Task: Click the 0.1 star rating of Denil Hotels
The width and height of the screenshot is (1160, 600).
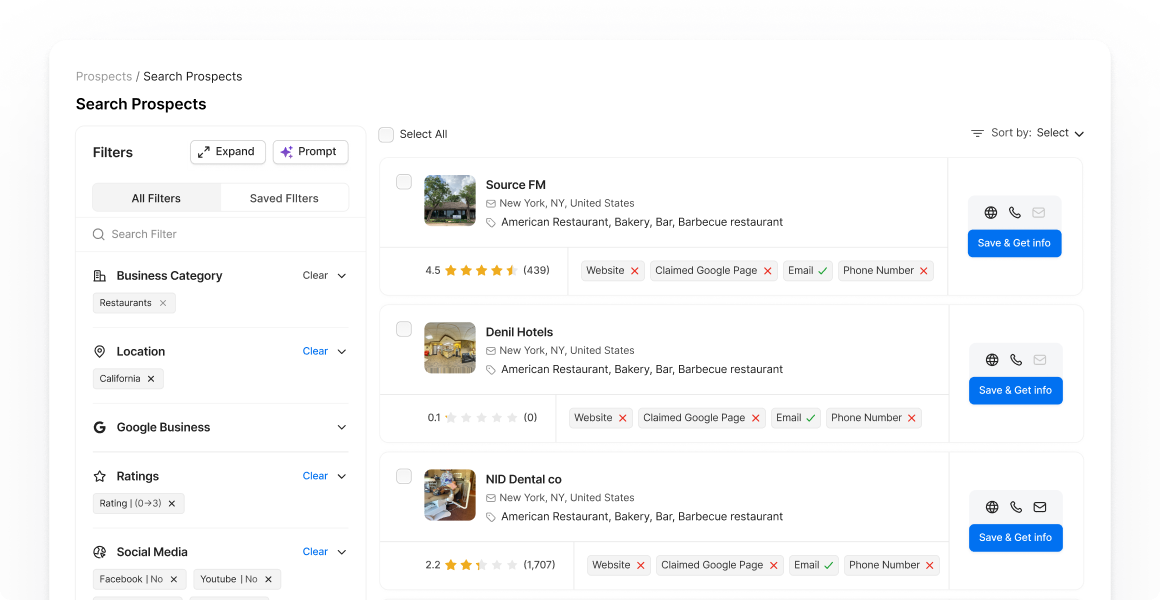Action: (482, 418)
